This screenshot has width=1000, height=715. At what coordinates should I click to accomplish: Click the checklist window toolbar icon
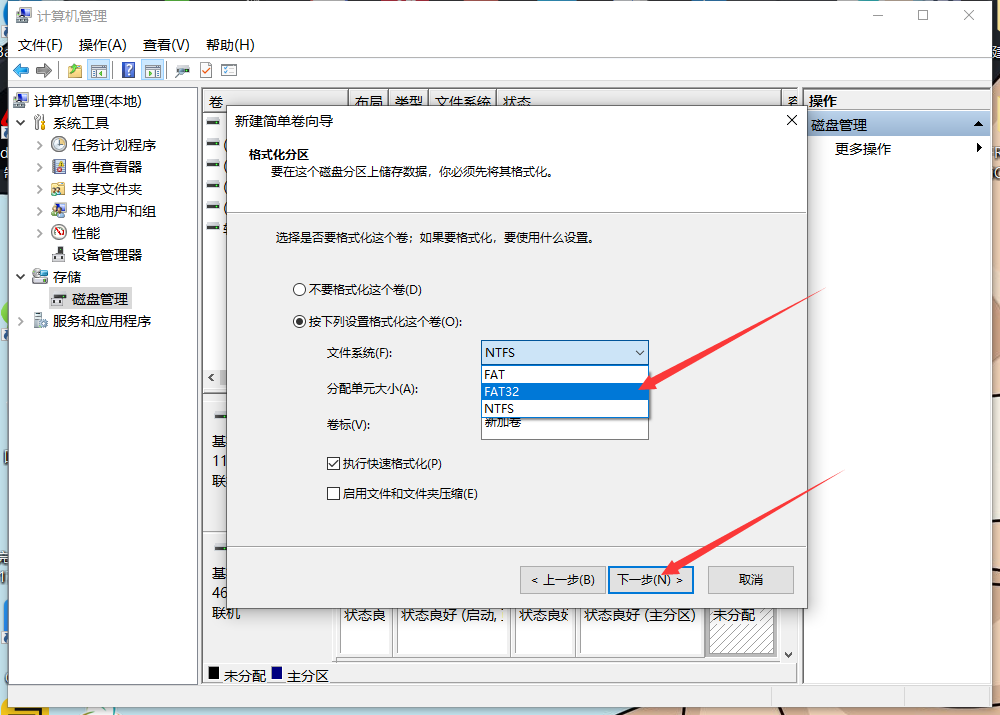[228, 70]
